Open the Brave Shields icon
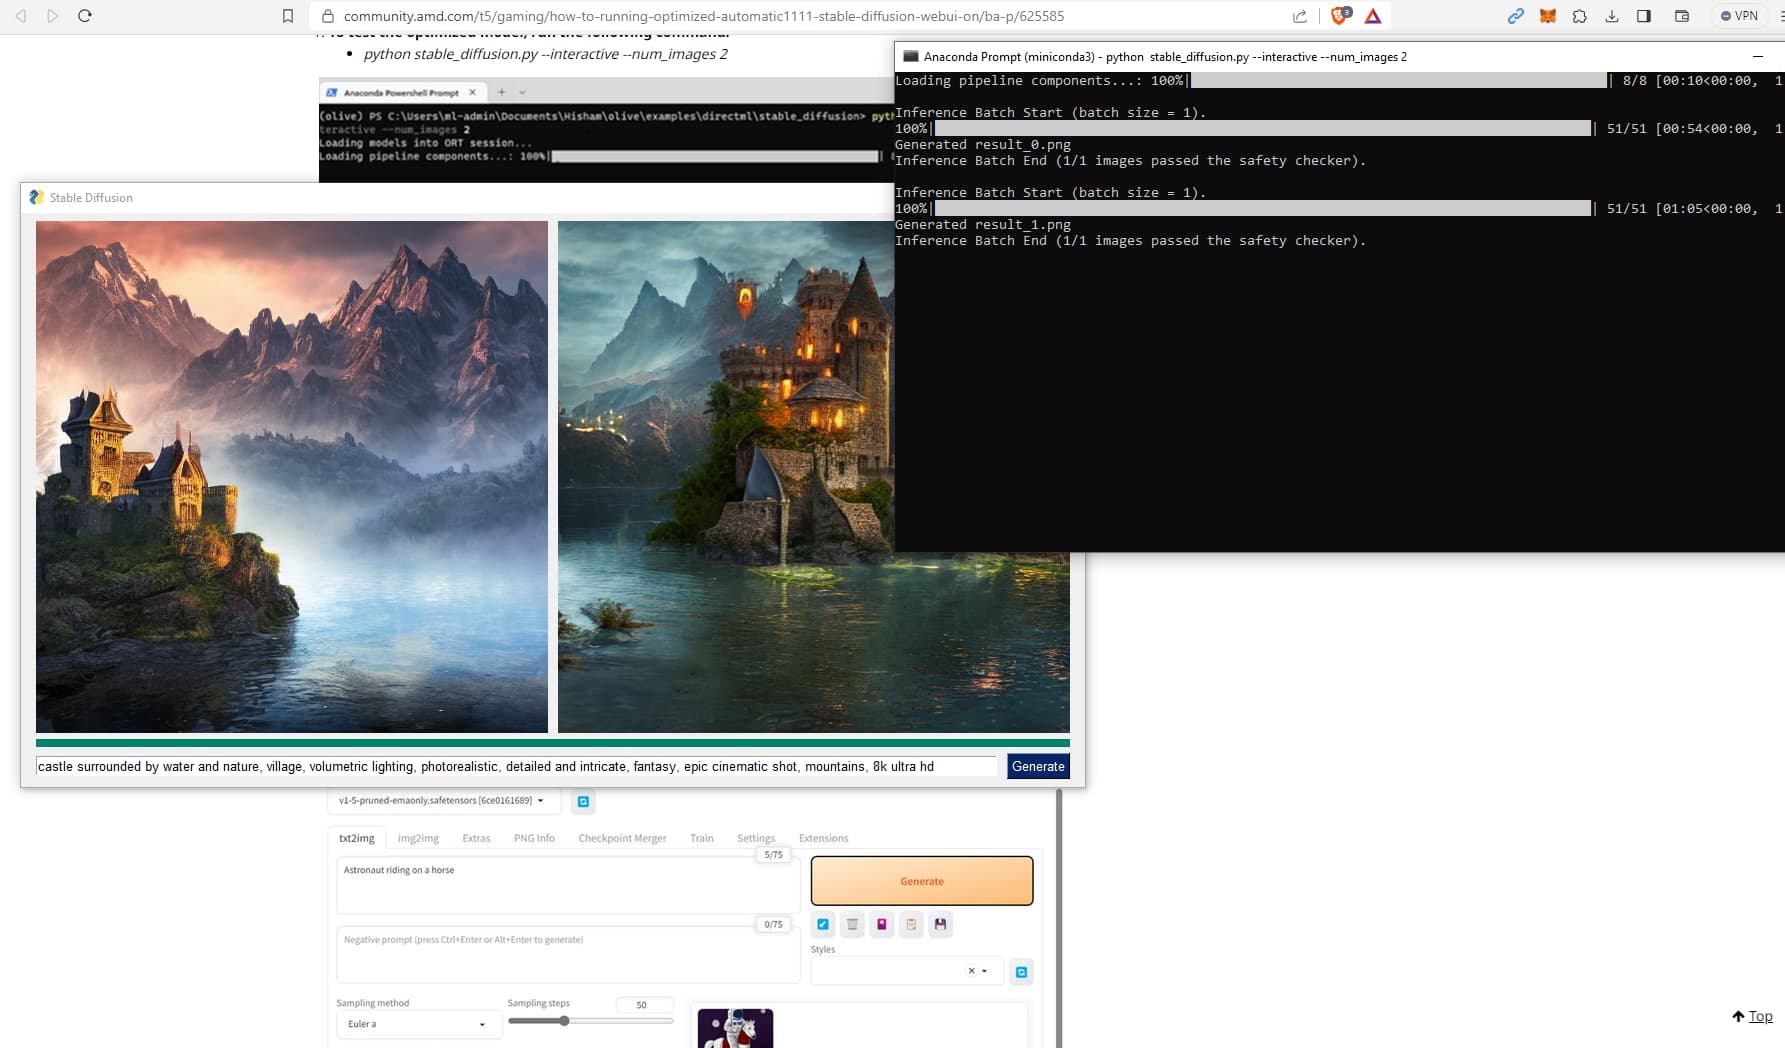 coord(1340,16)
